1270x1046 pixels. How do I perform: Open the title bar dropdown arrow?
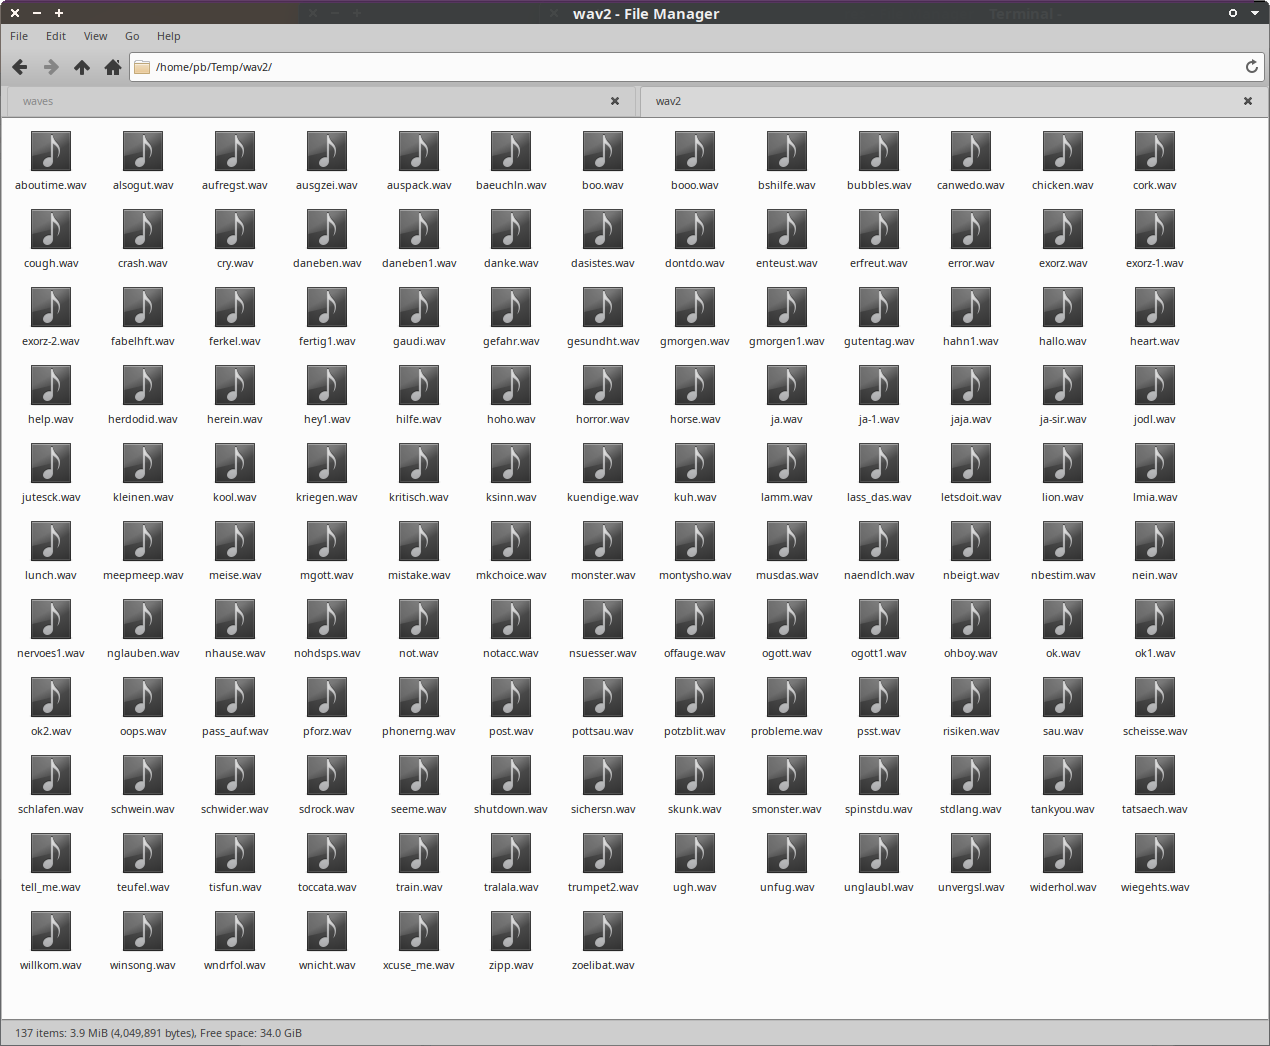(1255, 13)
